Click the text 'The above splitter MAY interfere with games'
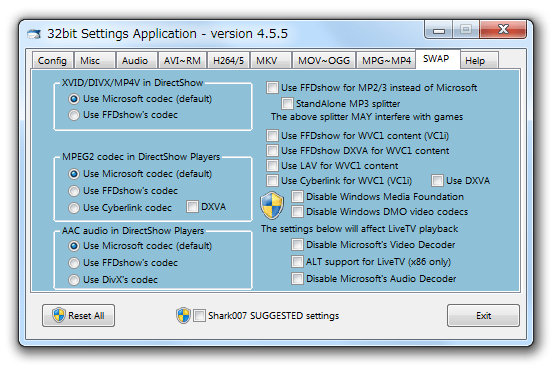This screenshot has width=557, height=368. point(367,117)
